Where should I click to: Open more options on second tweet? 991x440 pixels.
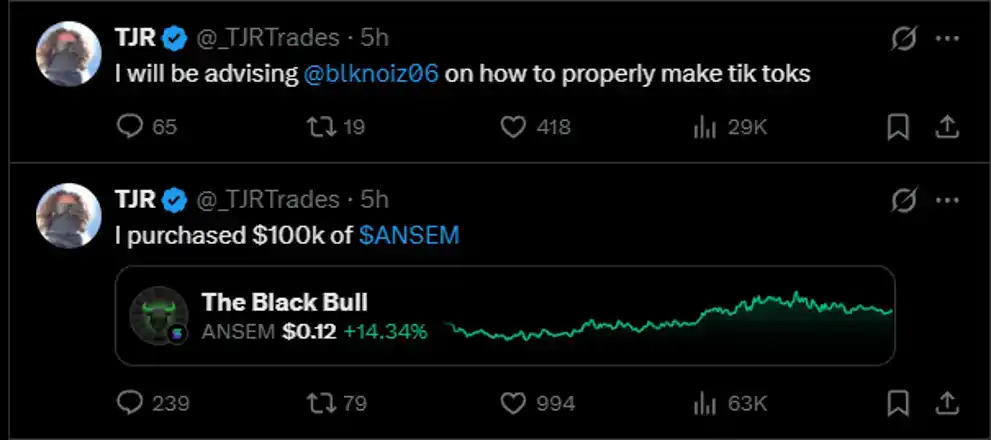coord(947,201)
